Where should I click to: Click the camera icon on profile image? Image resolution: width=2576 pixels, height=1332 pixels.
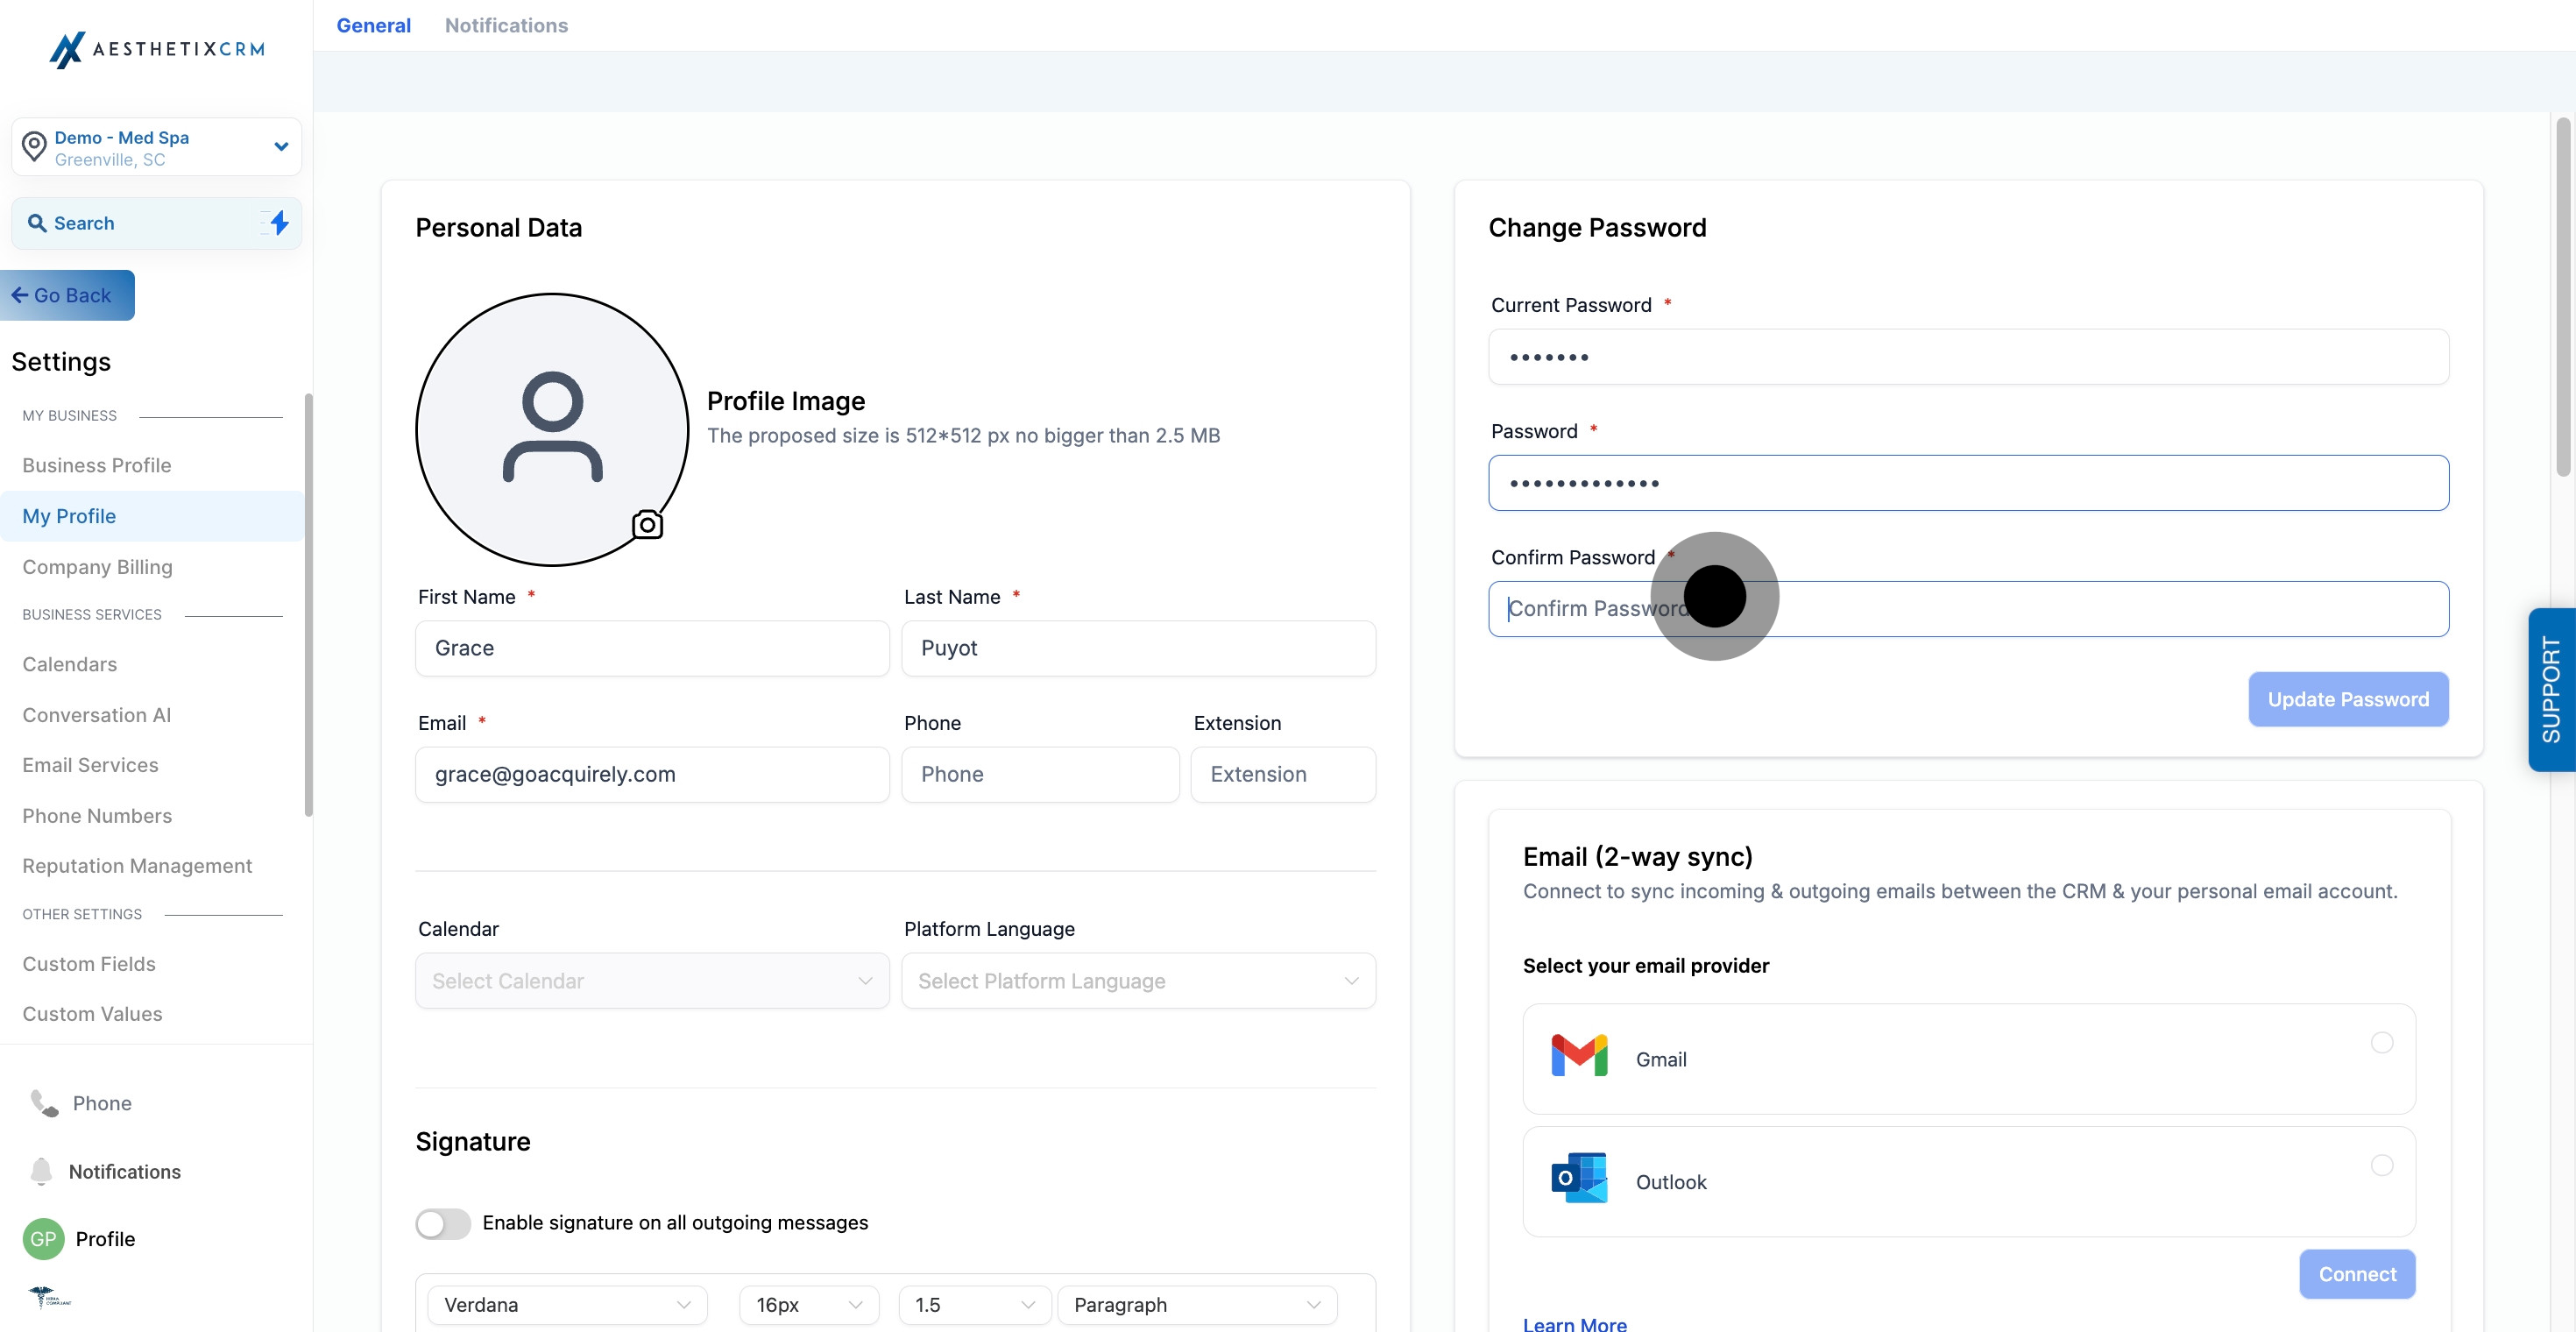click(x=647, y=524)
